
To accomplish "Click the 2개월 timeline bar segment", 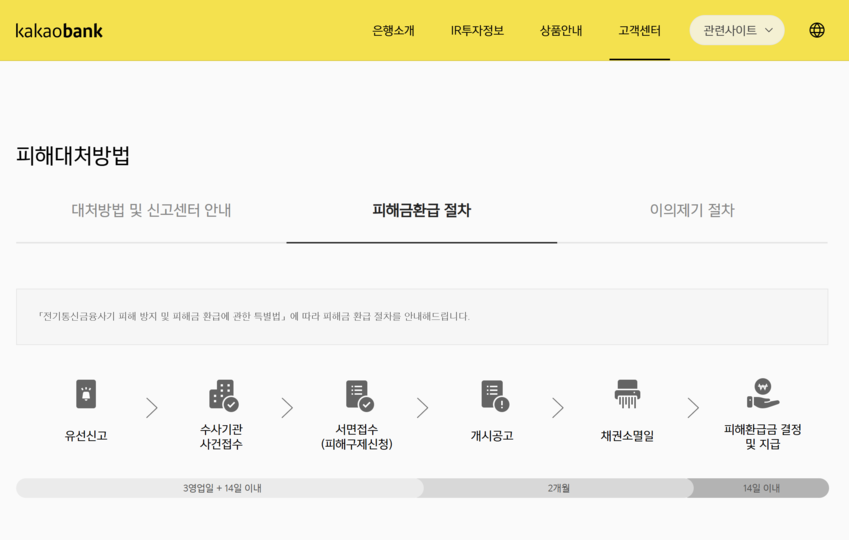I will [x=558, y=488].
